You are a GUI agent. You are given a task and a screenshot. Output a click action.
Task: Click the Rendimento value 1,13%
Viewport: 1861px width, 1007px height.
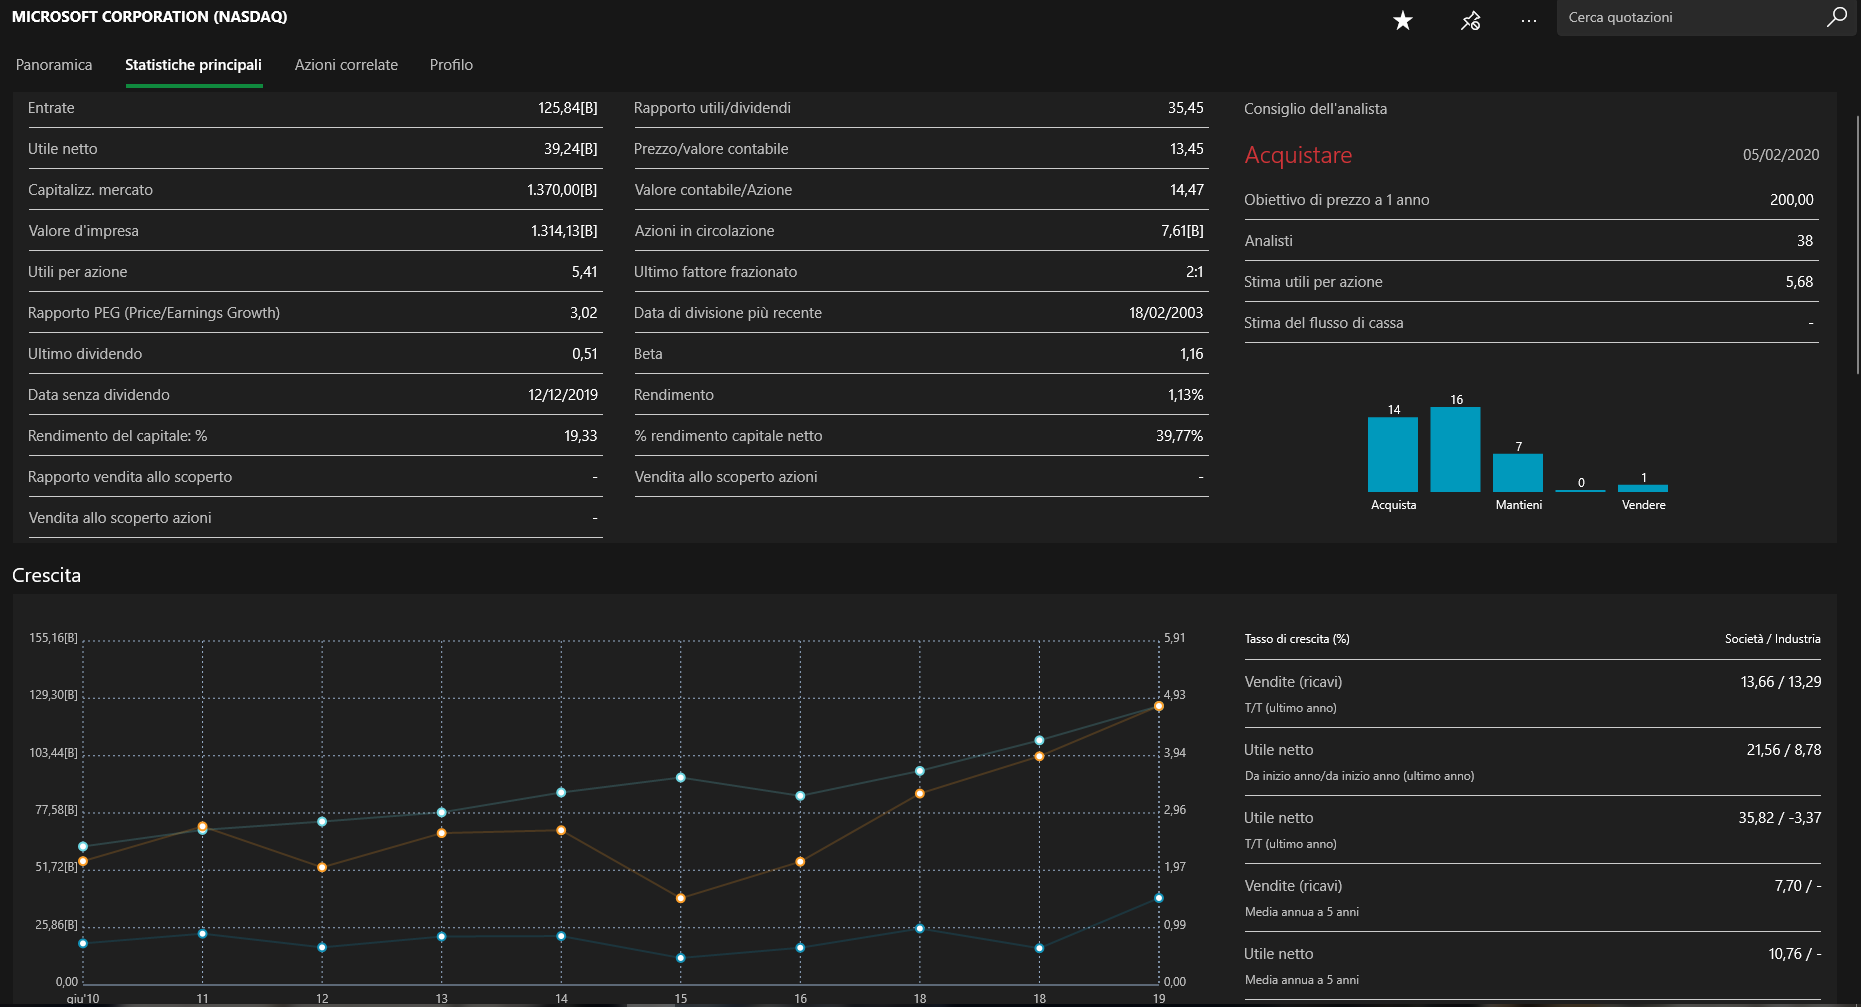pyautogui.click(x=1186, y=395)
